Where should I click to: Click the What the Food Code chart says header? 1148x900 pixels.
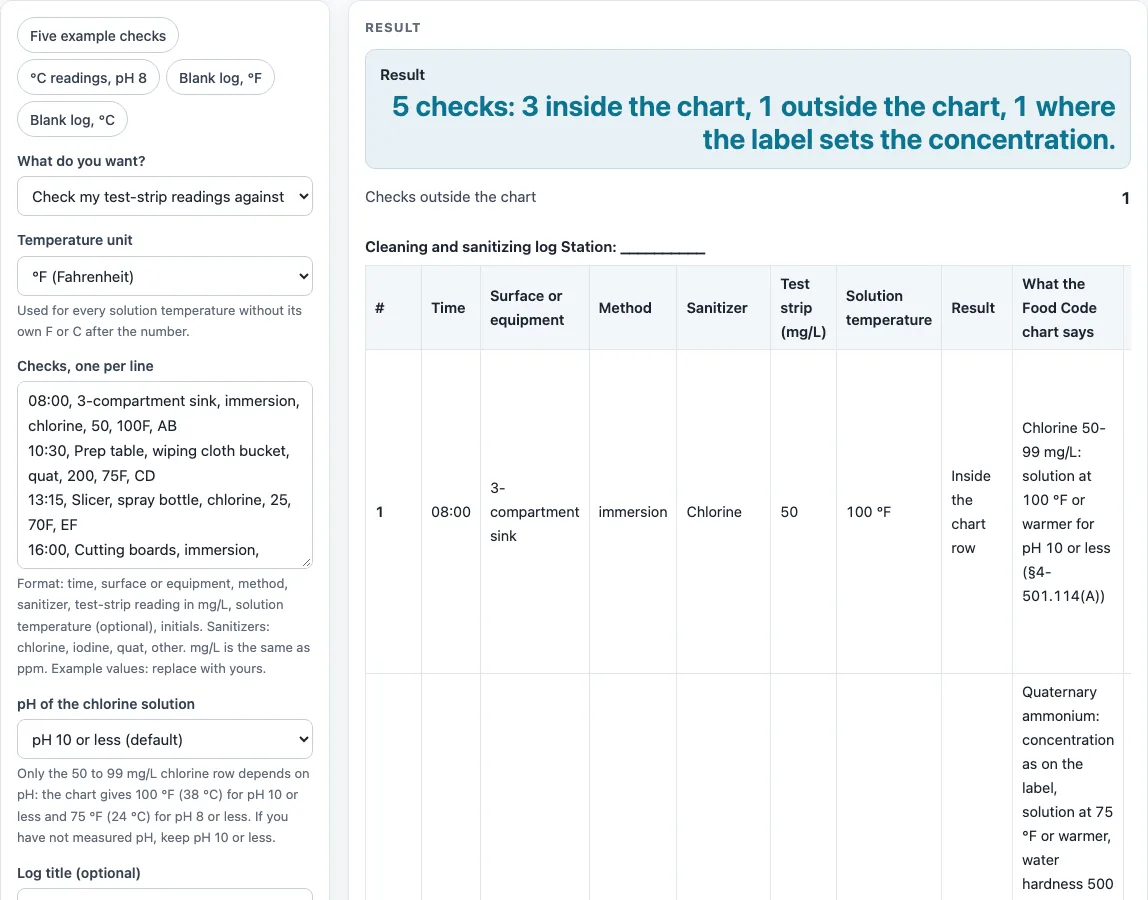coord(1067,308)
